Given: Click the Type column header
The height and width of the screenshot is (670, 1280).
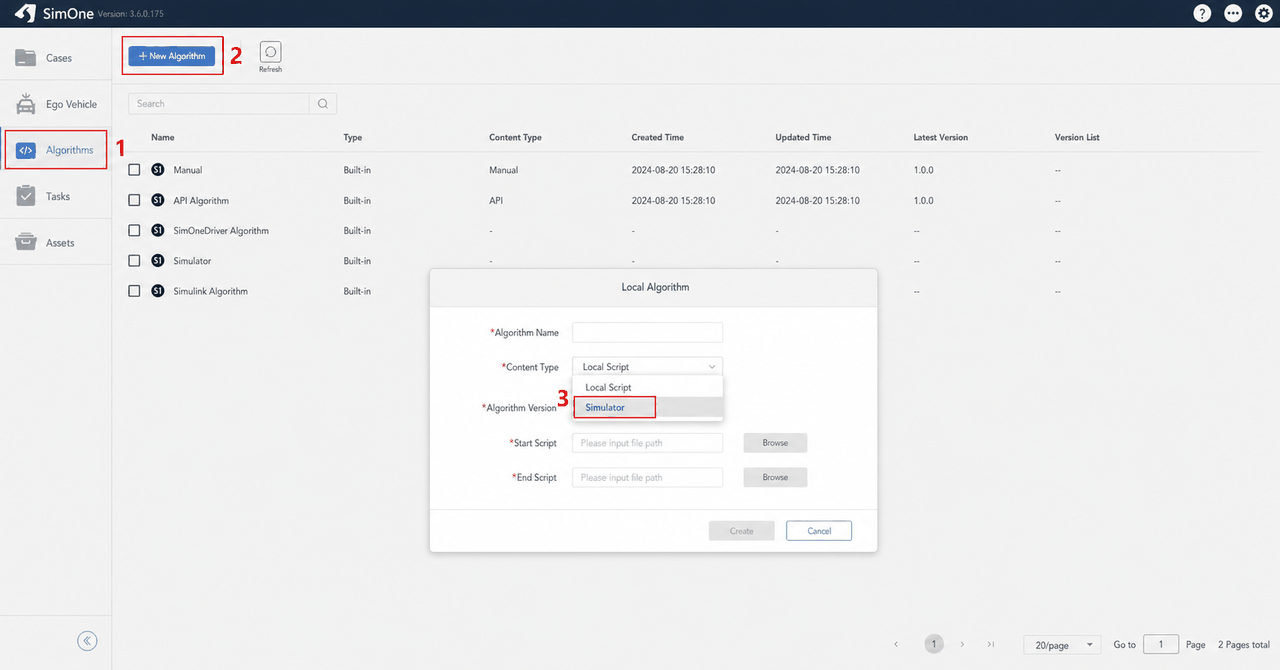Looking at the screenshot, I should [x=352, y=137].
